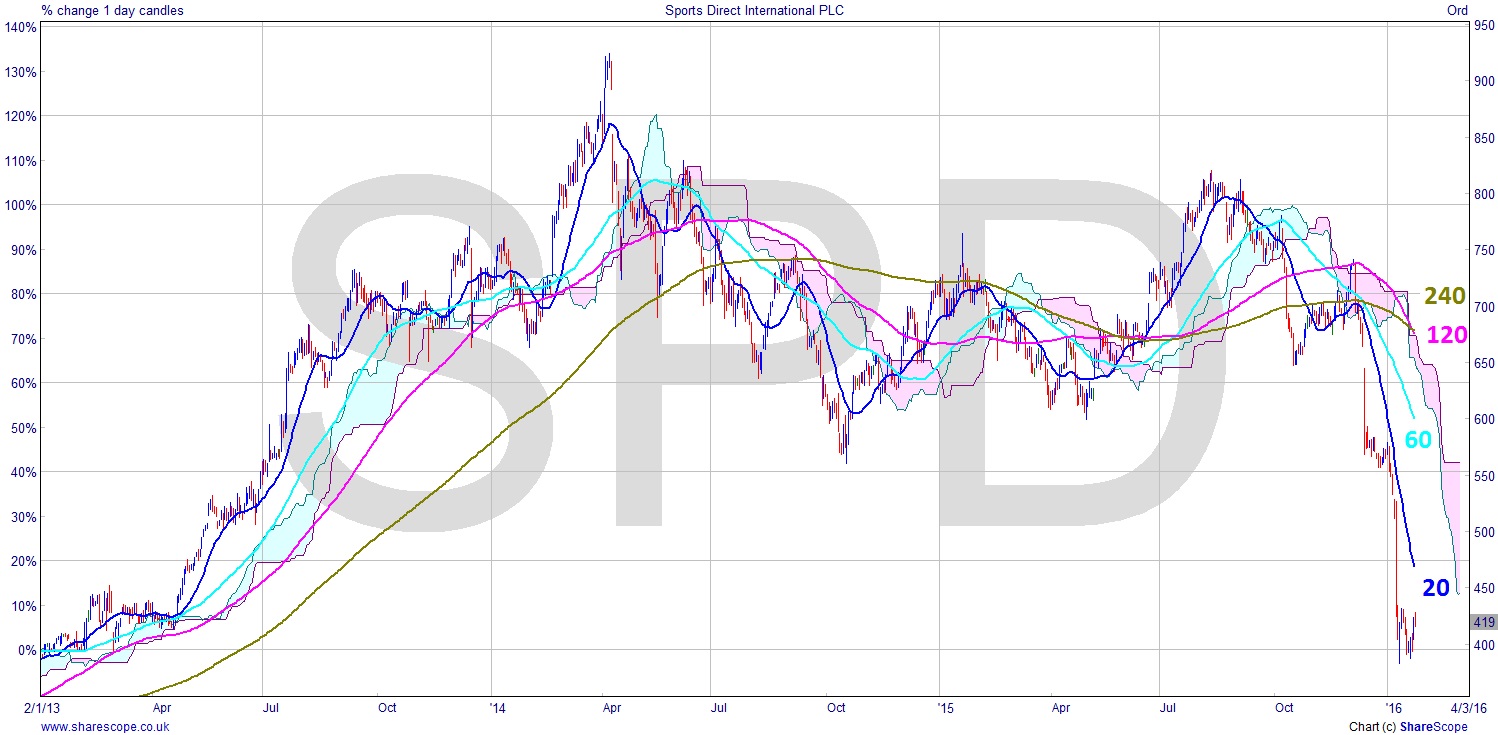This screenshot has height=735, width=1498.
Task: Select the cyan 60 moving average label
Action: 1418,440
